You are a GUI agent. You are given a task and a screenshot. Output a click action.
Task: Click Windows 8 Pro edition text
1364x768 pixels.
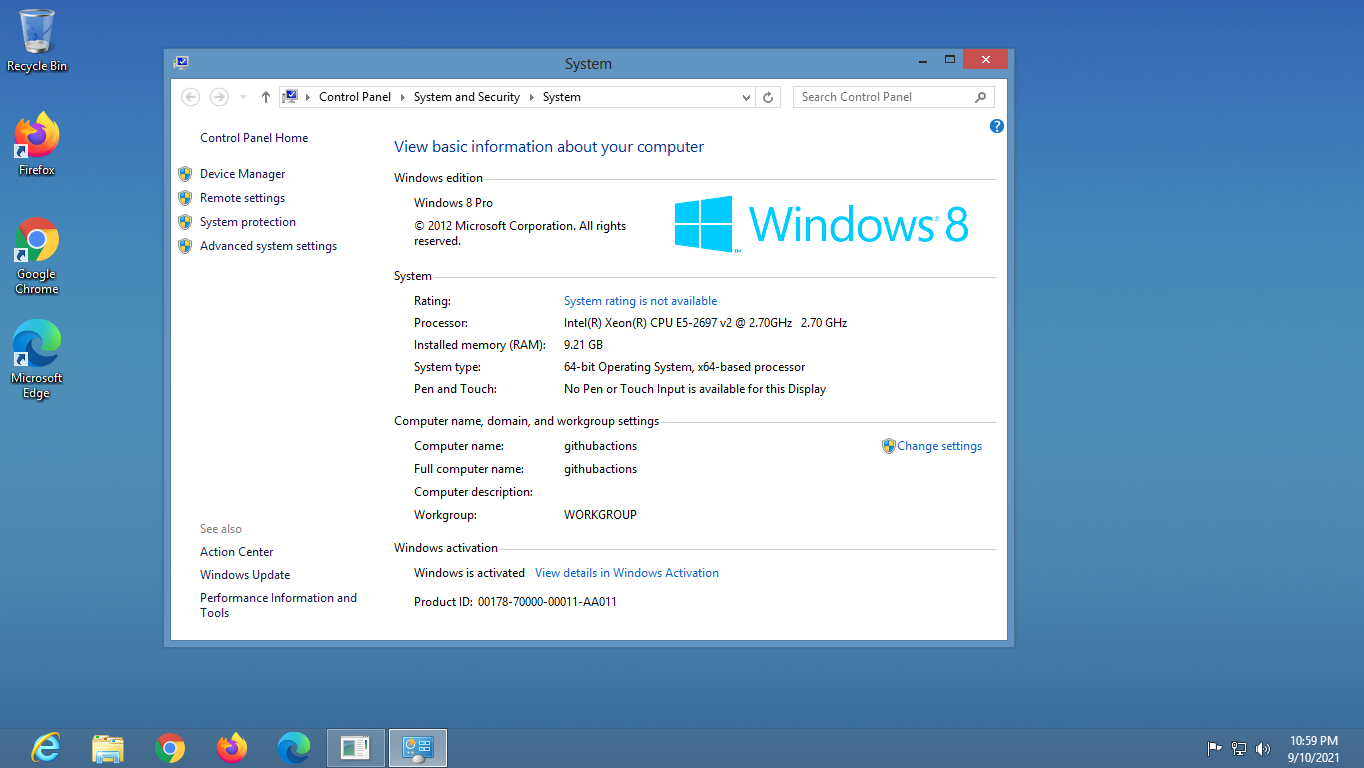[453, 203]
